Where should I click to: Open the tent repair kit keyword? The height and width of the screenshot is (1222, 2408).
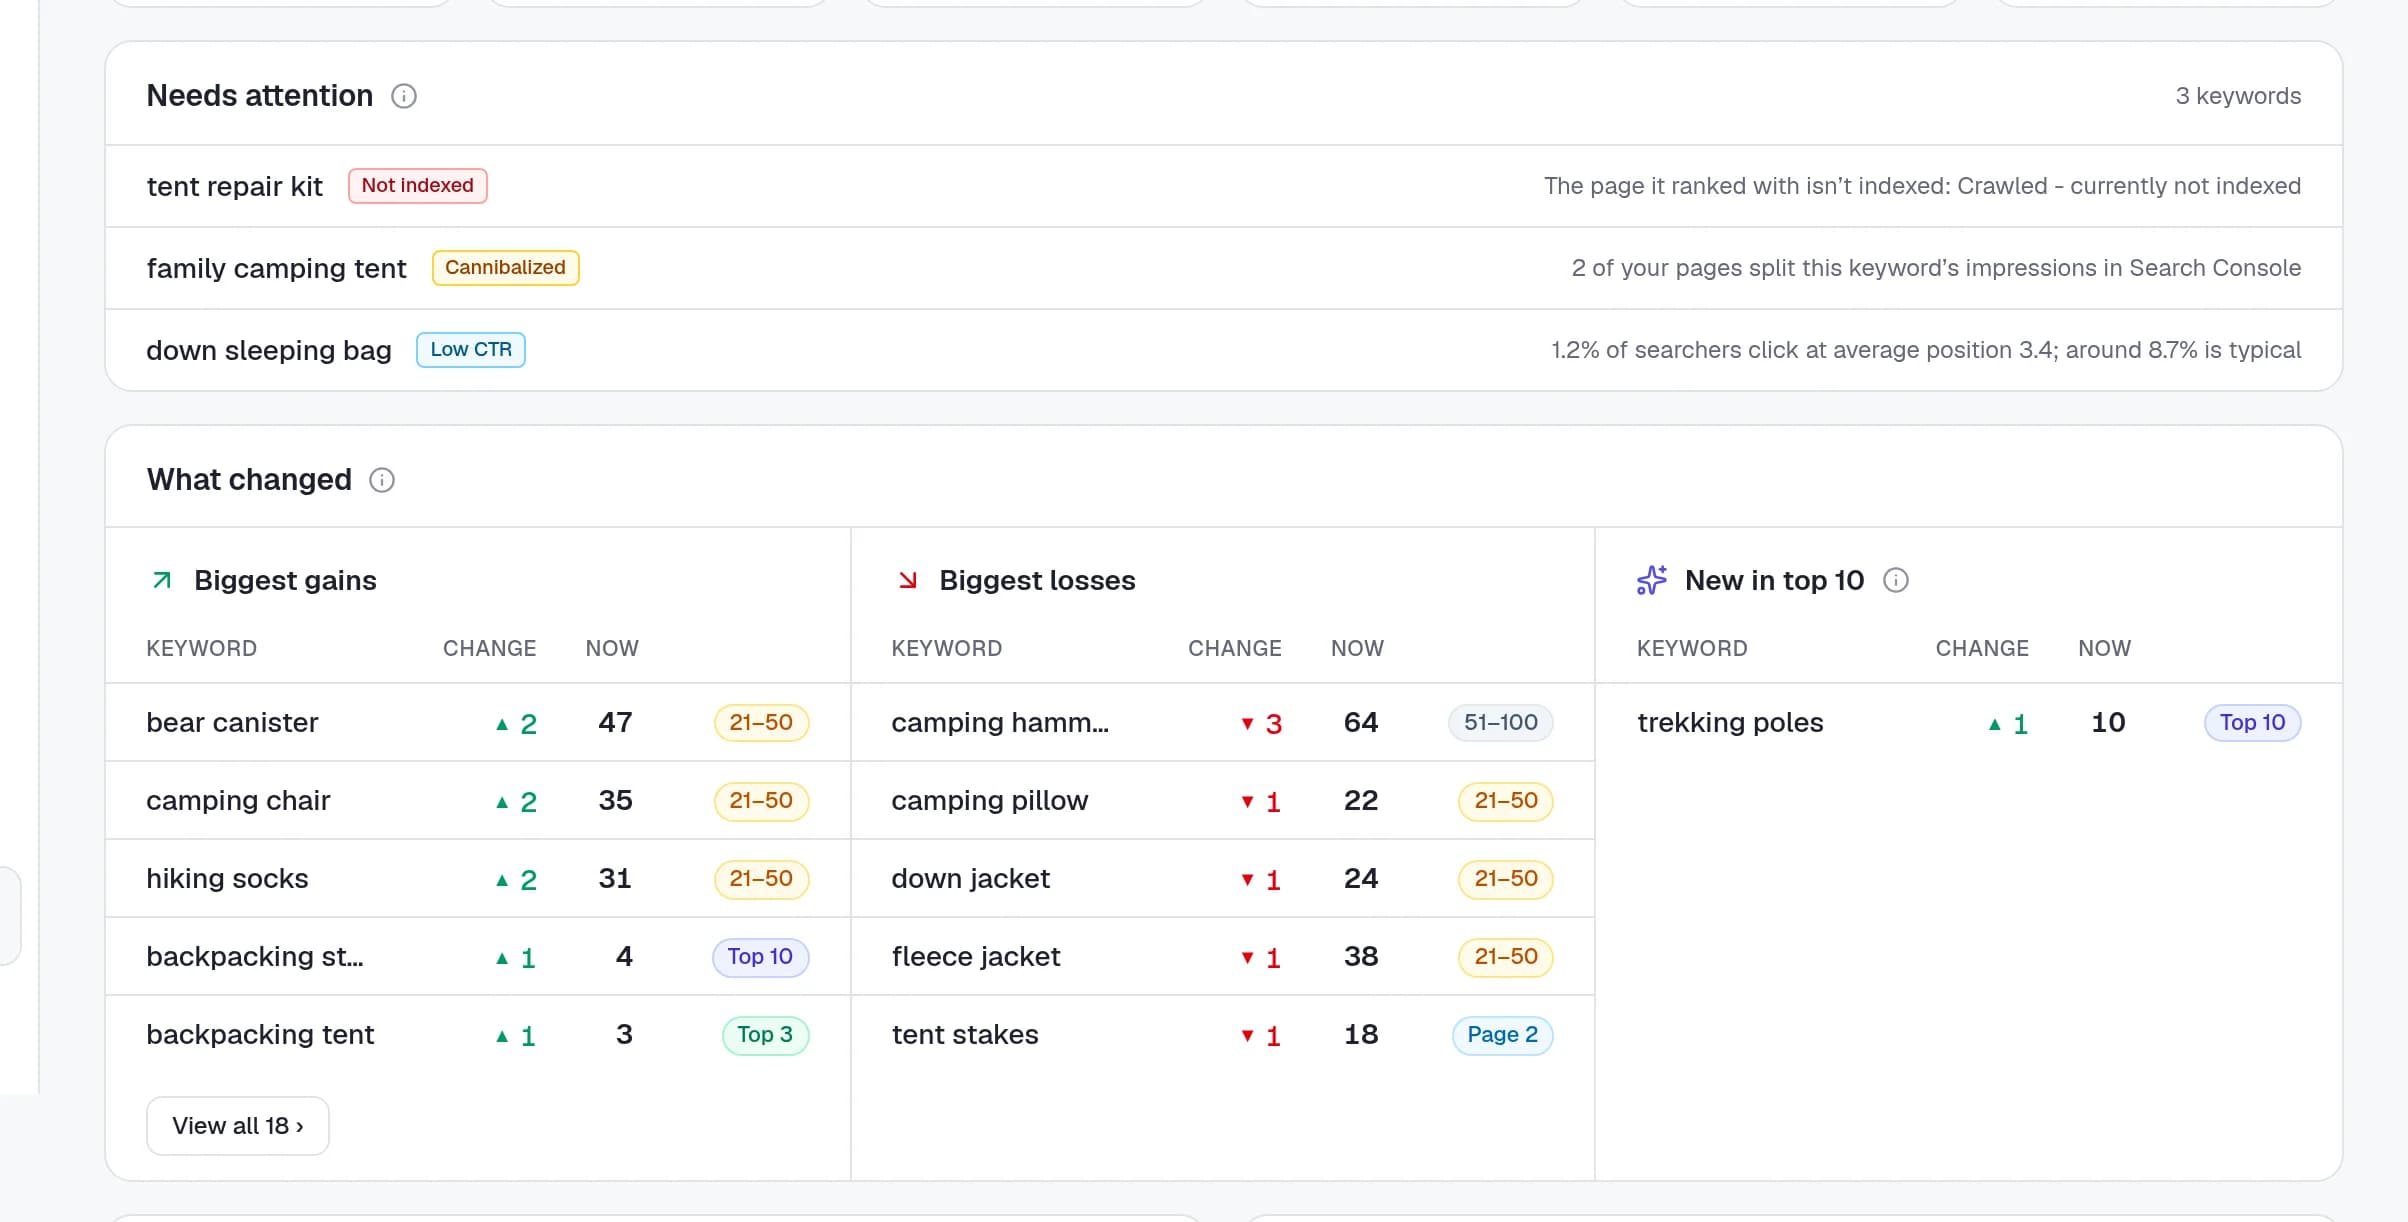click(234, 186)
